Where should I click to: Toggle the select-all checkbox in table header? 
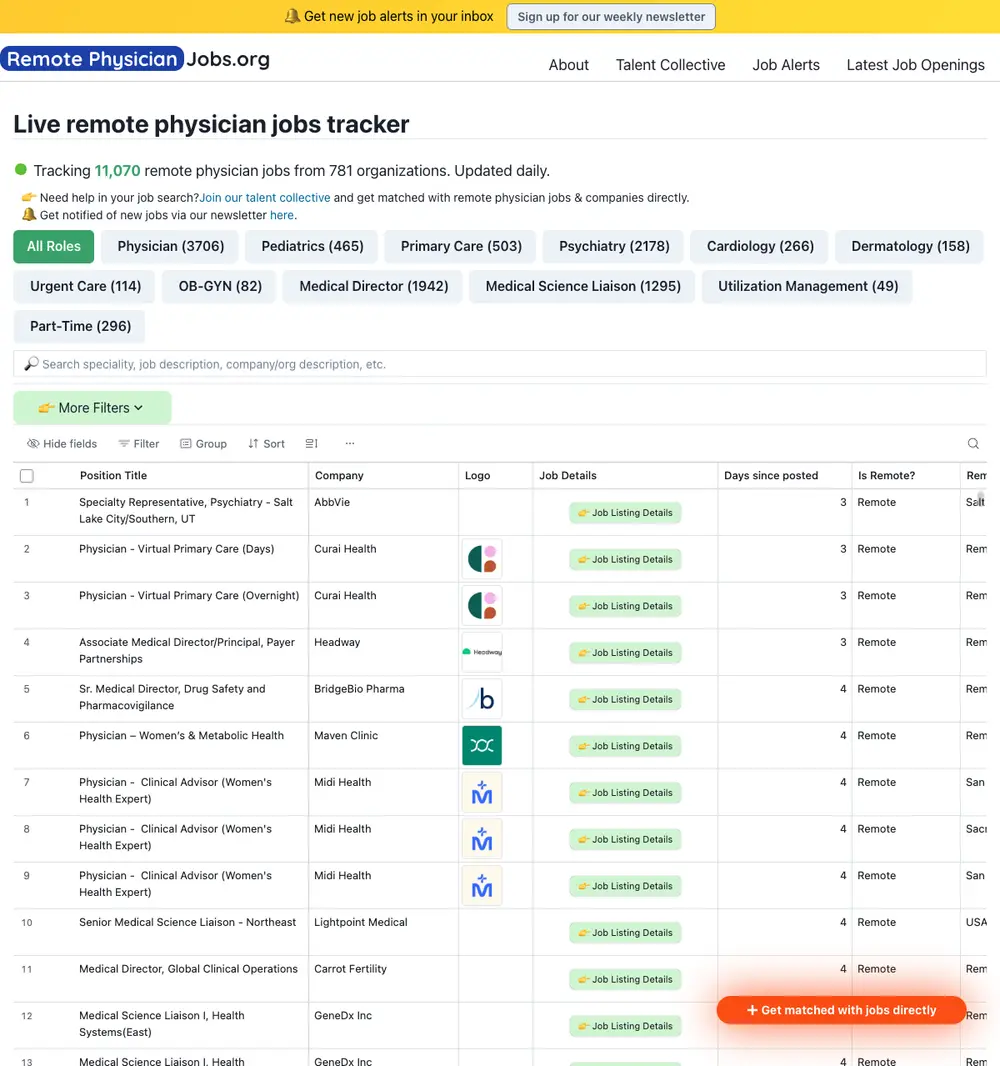tap(27, 476)
